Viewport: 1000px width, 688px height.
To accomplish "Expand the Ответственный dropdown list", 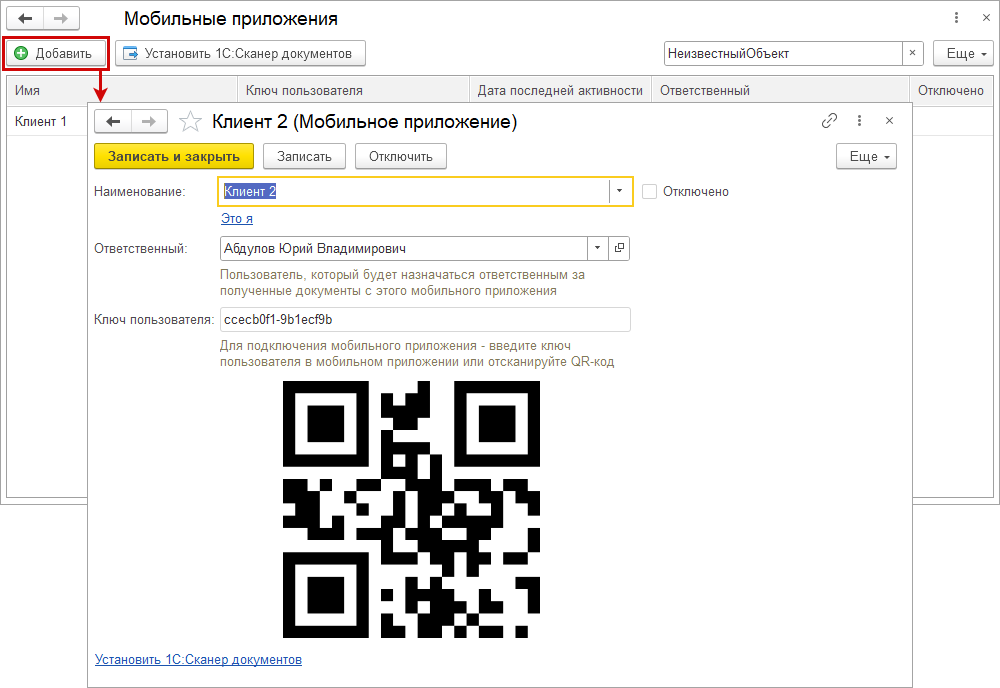I will click(598, 249).
